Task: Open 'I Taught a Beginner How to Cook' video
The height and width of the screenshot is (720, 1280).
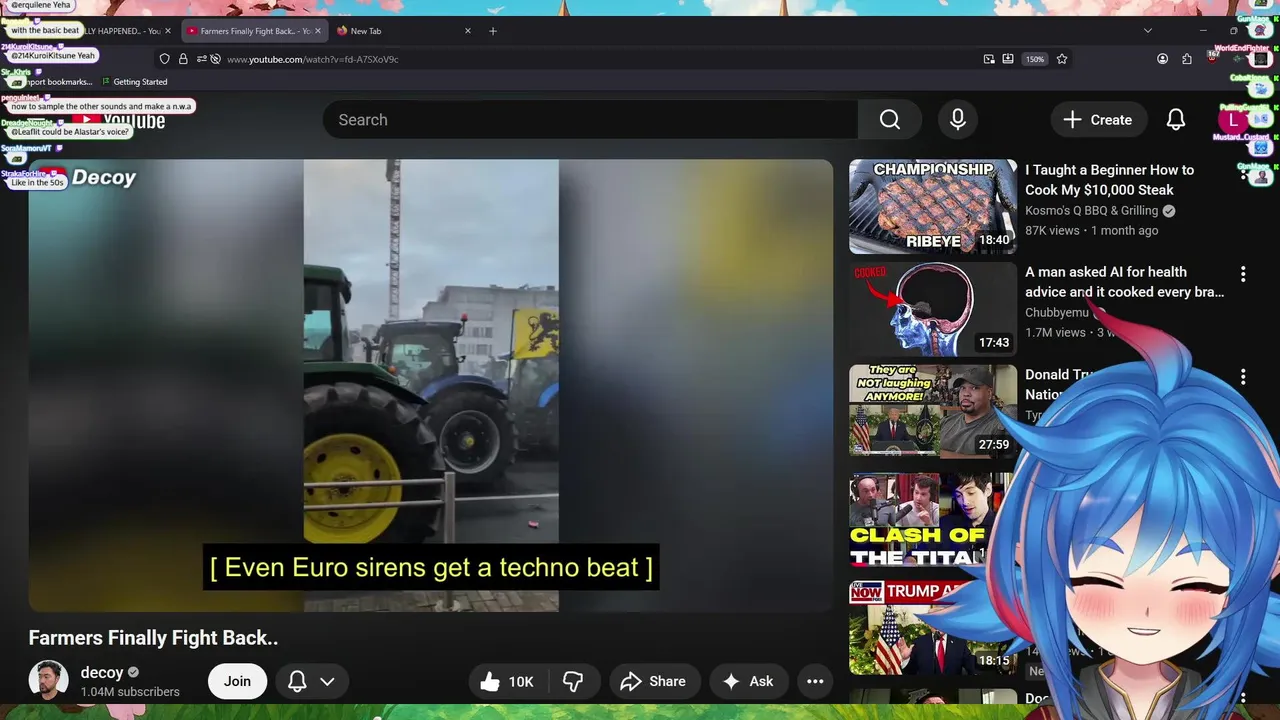Action: pos(1109,180)
